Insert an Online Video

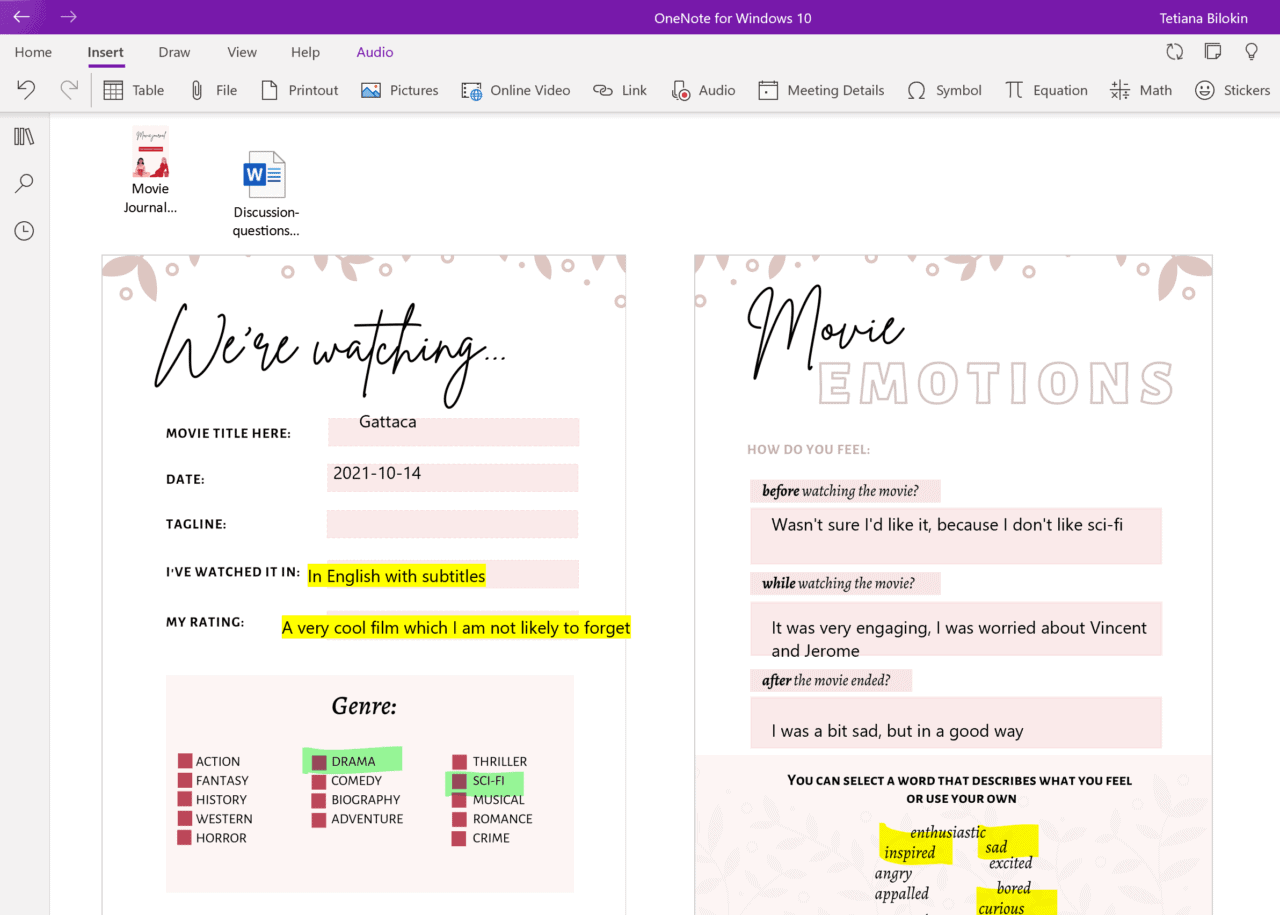[516, 90]
